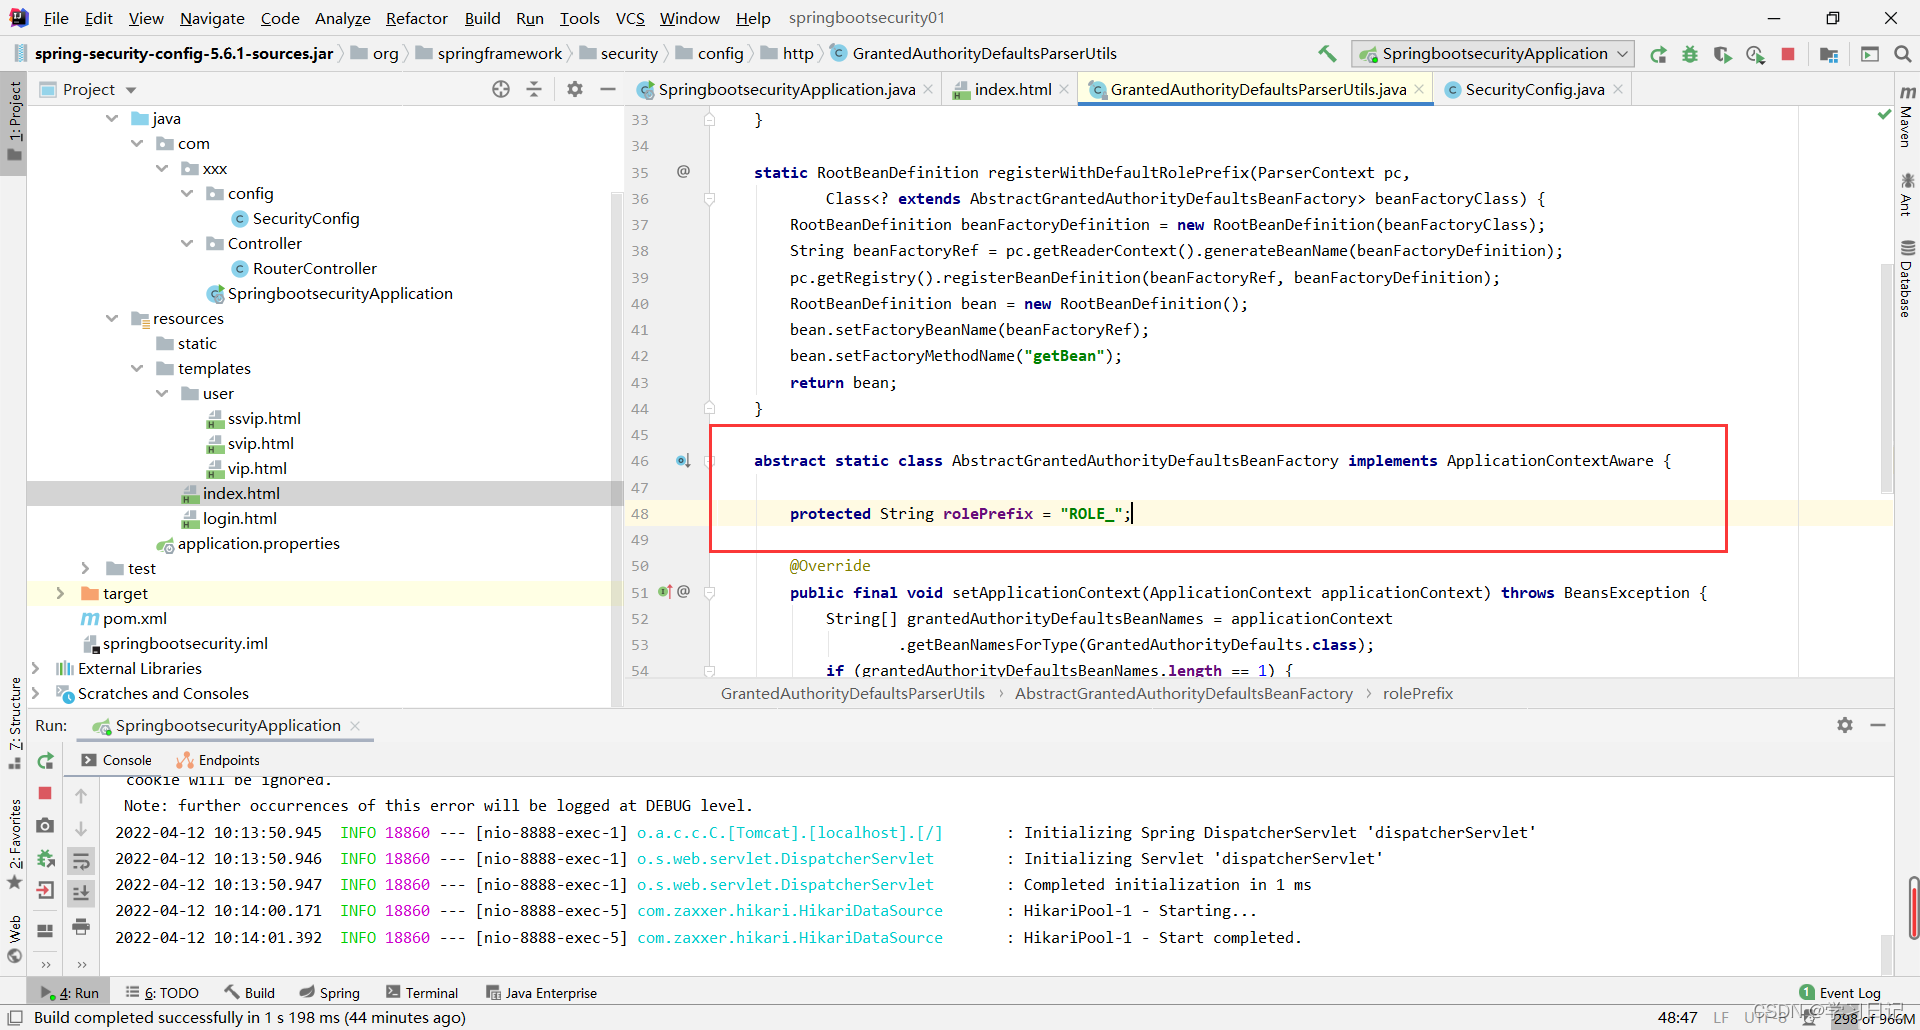The width and height of the screenshot is (1920, 1030).
Task: Toggle the 2: Favorites side tool button
Action: coord(14,843)
